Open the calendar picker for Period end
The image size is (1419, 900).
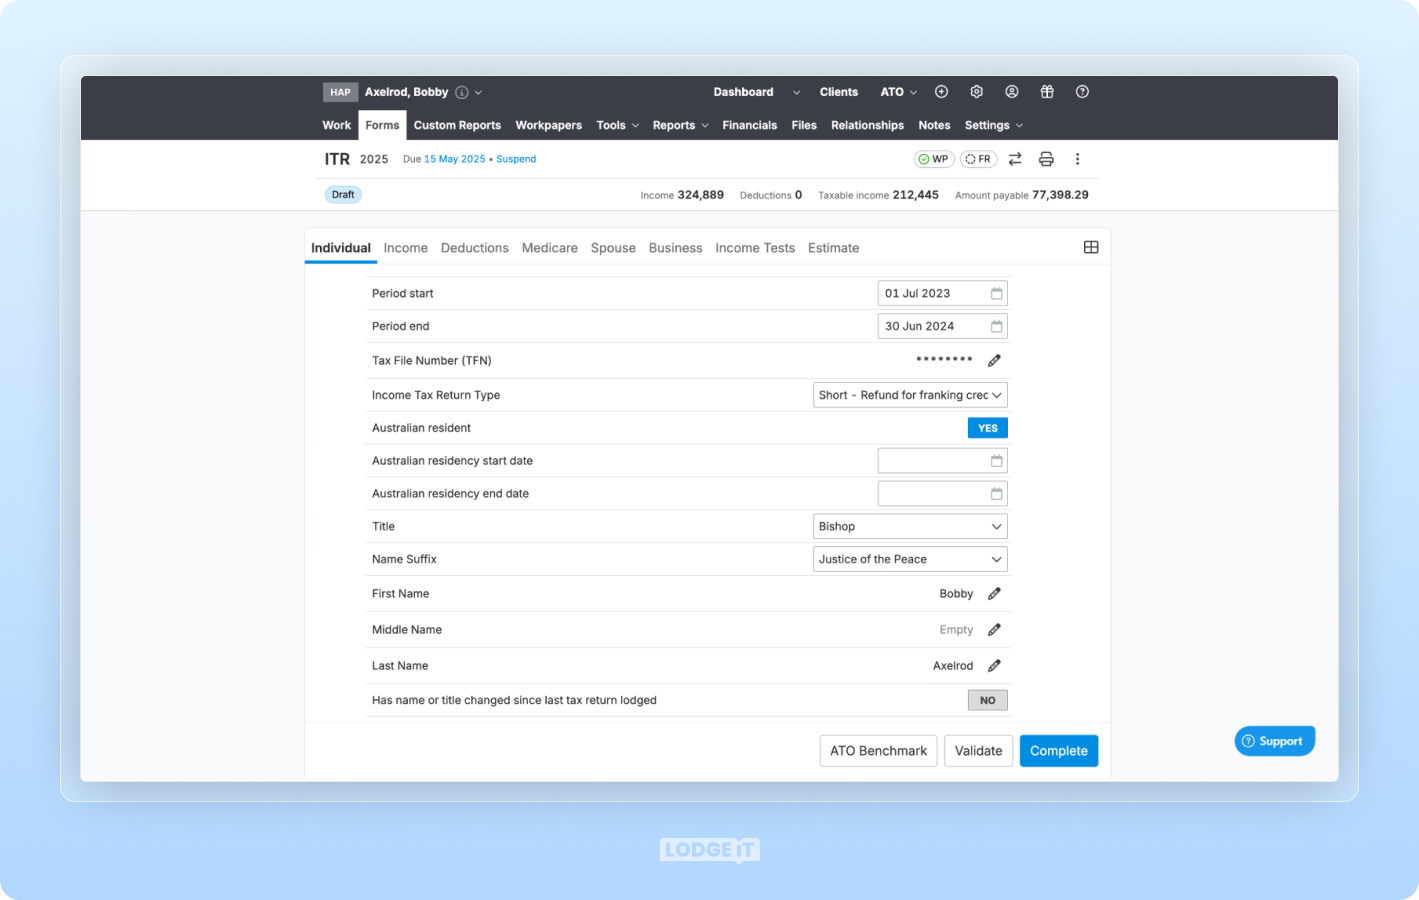[996, 326]
